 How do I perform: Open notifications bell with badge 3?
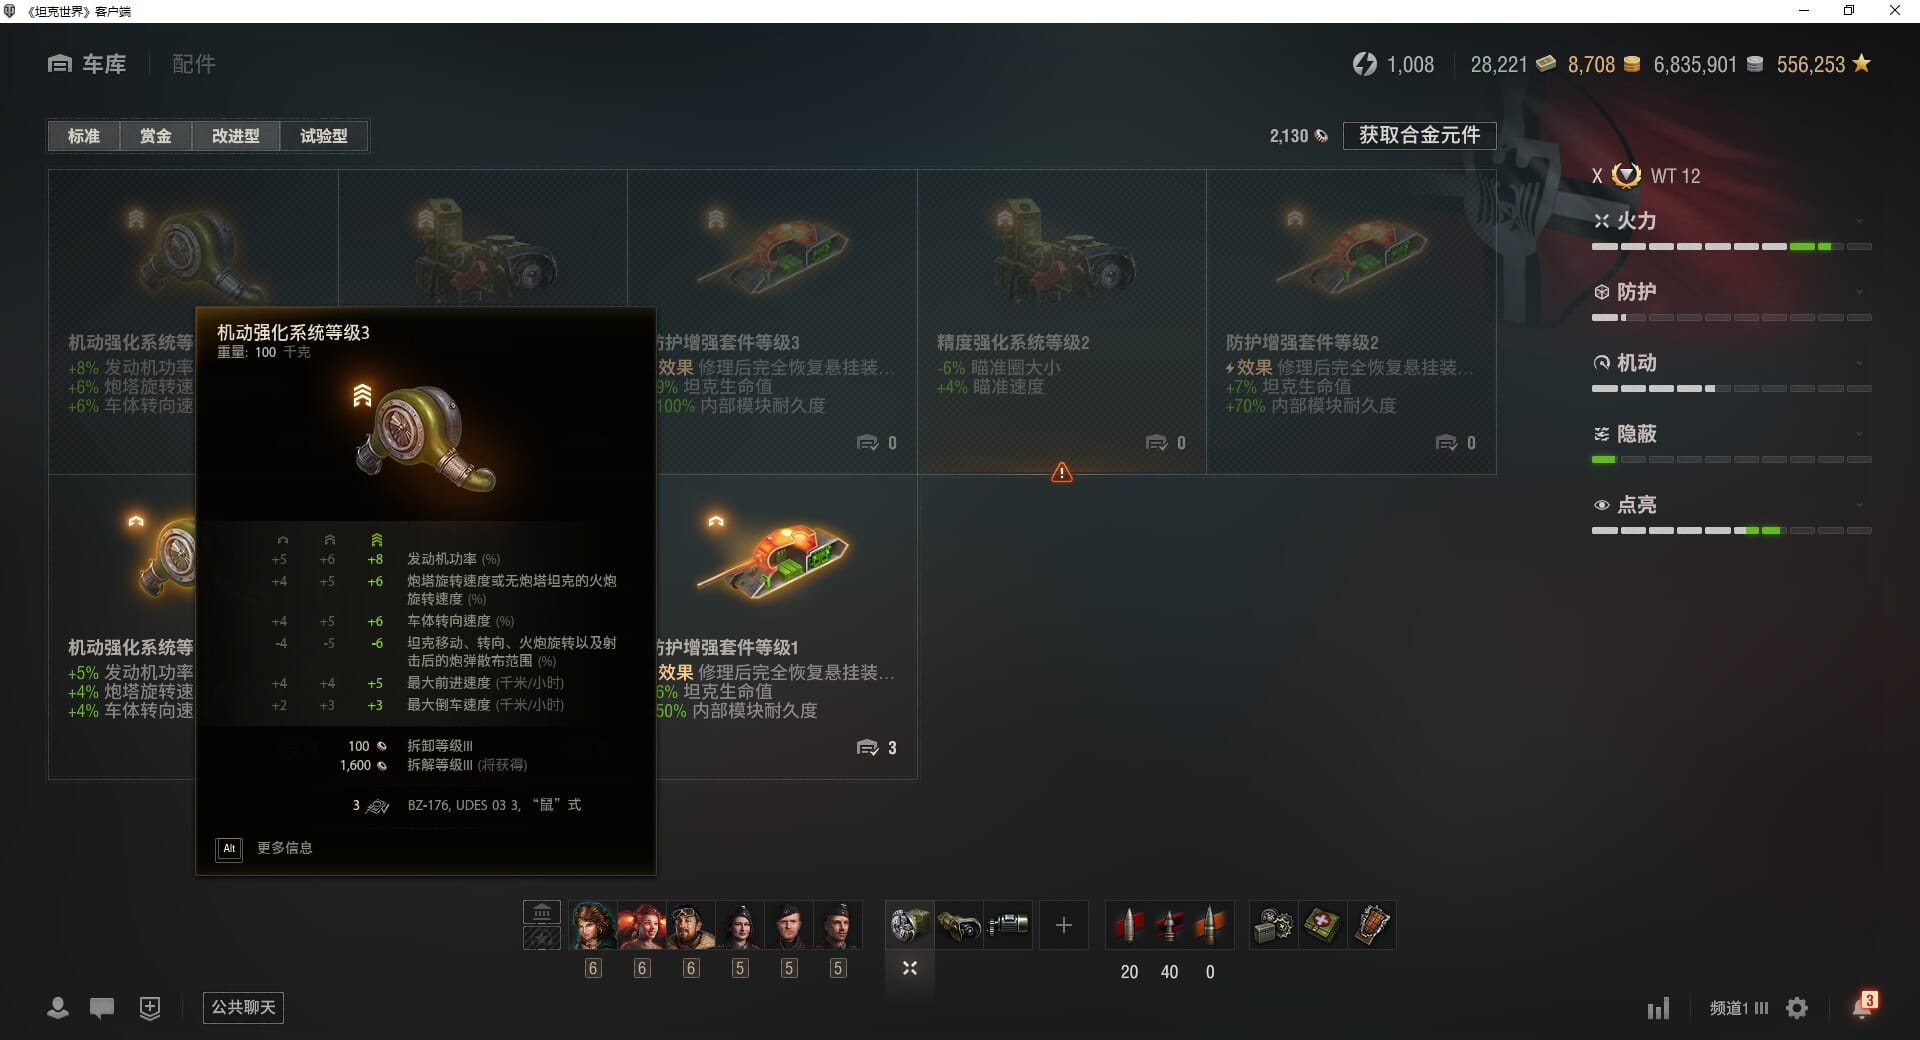pos(1864,1006)
